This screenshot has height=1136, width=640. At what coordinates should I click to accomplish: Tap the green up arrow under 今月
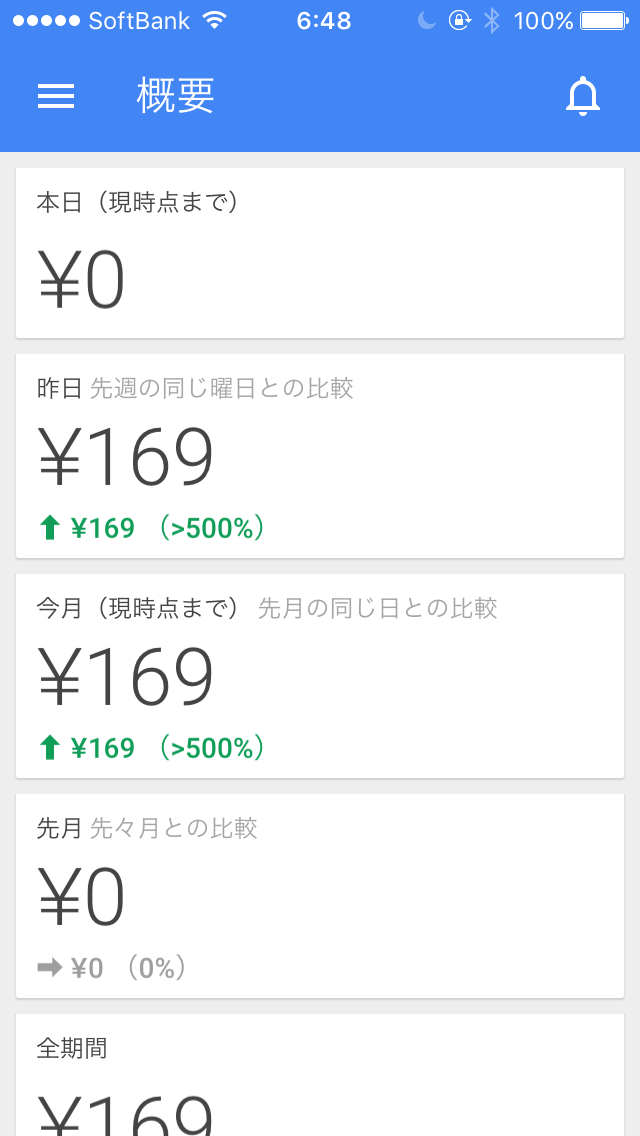pos(50,748)
